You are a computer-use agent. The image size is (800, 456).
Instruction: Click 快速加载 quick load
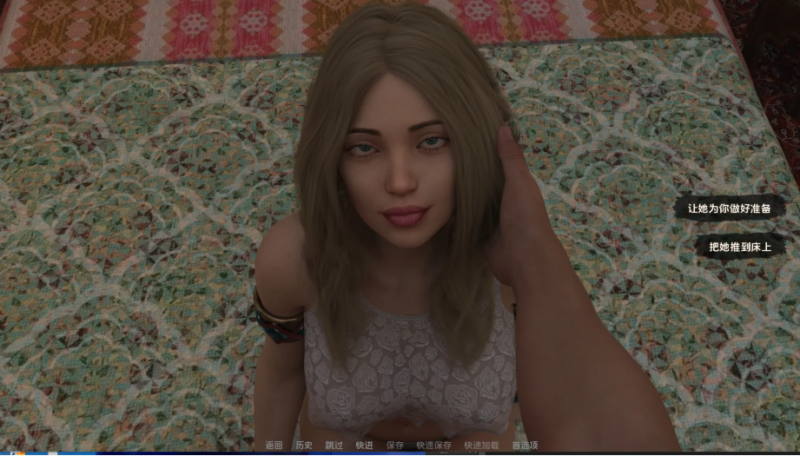482,445
